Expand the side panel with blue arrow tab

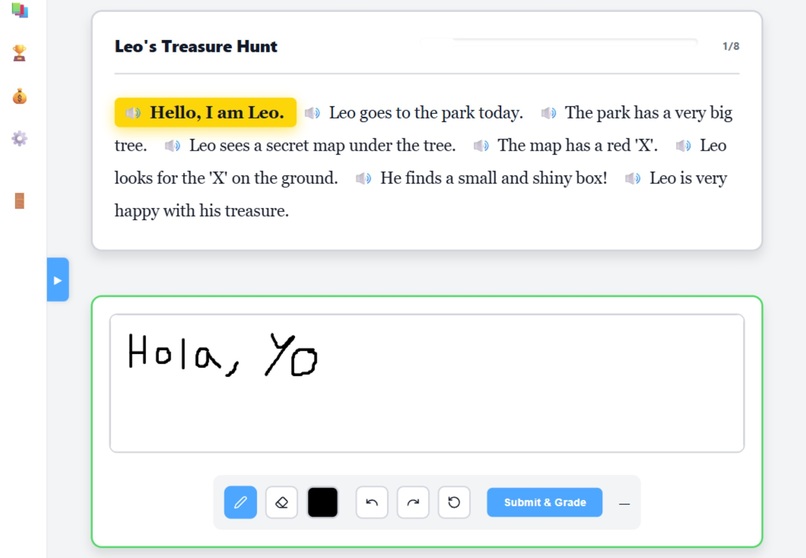point(58,280)
